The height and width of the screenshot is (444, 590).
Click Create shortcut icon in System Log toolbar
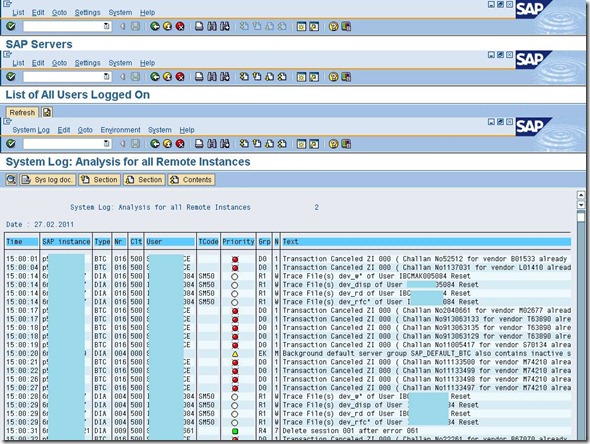click(314, 144)
